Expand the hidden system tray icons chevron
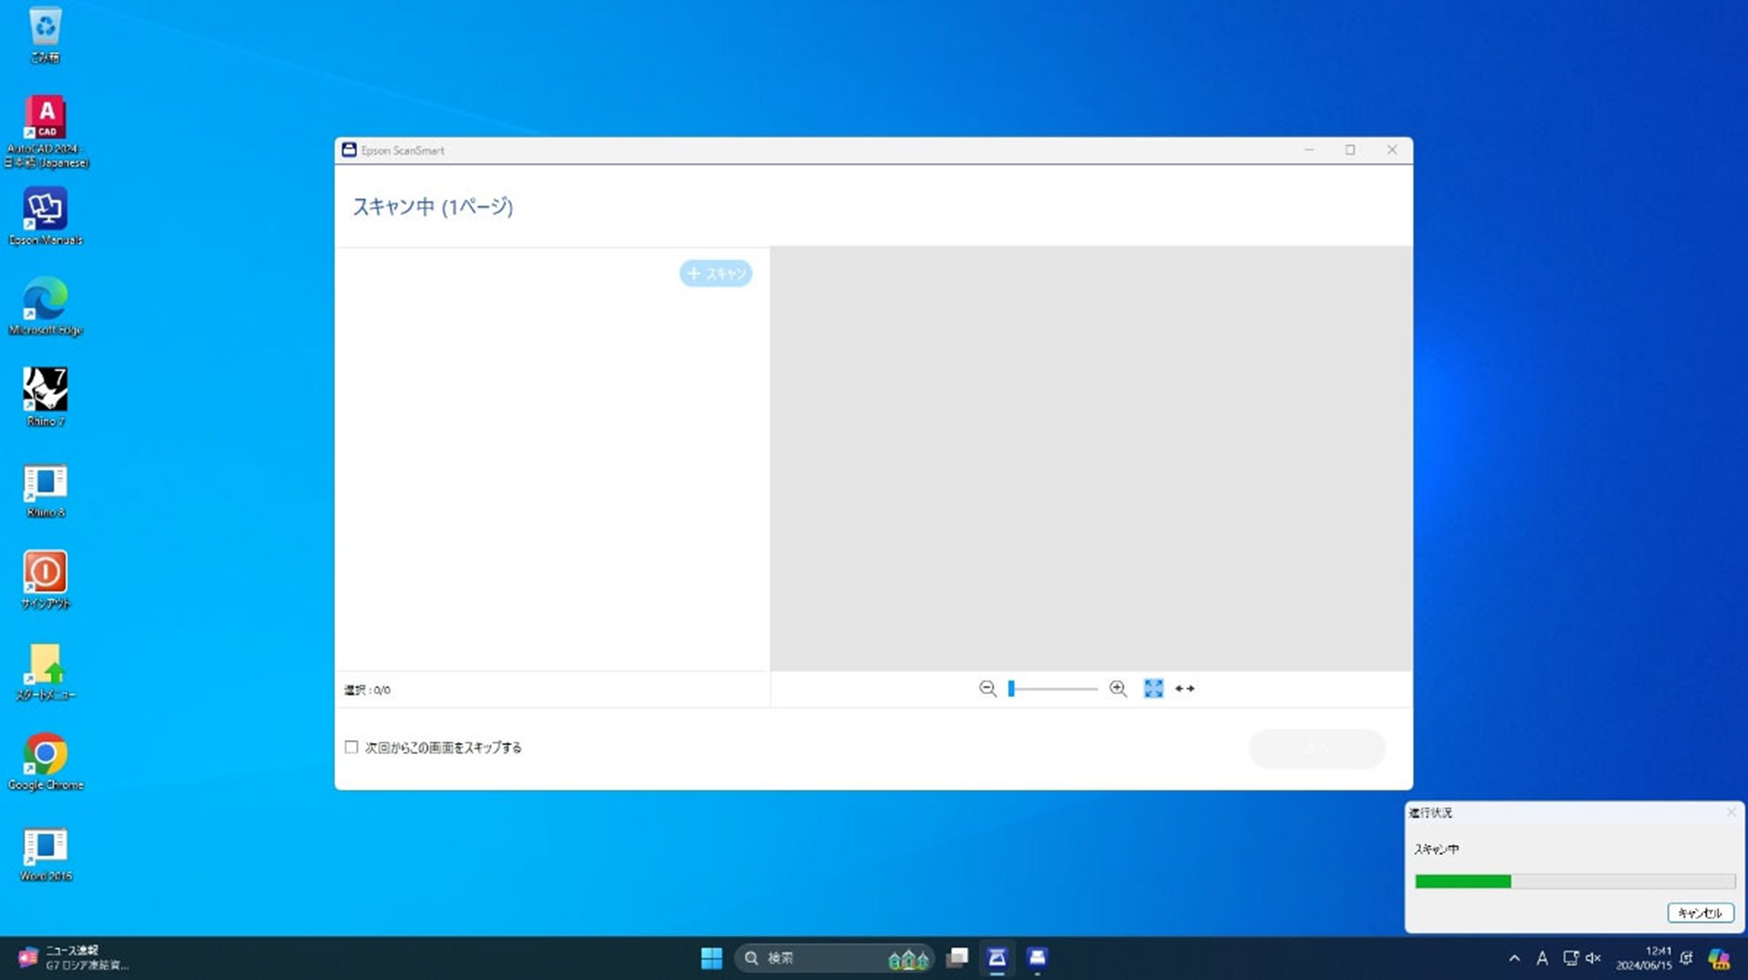The width and height of the screenshot is (1748, 980). pos(1514,958)
